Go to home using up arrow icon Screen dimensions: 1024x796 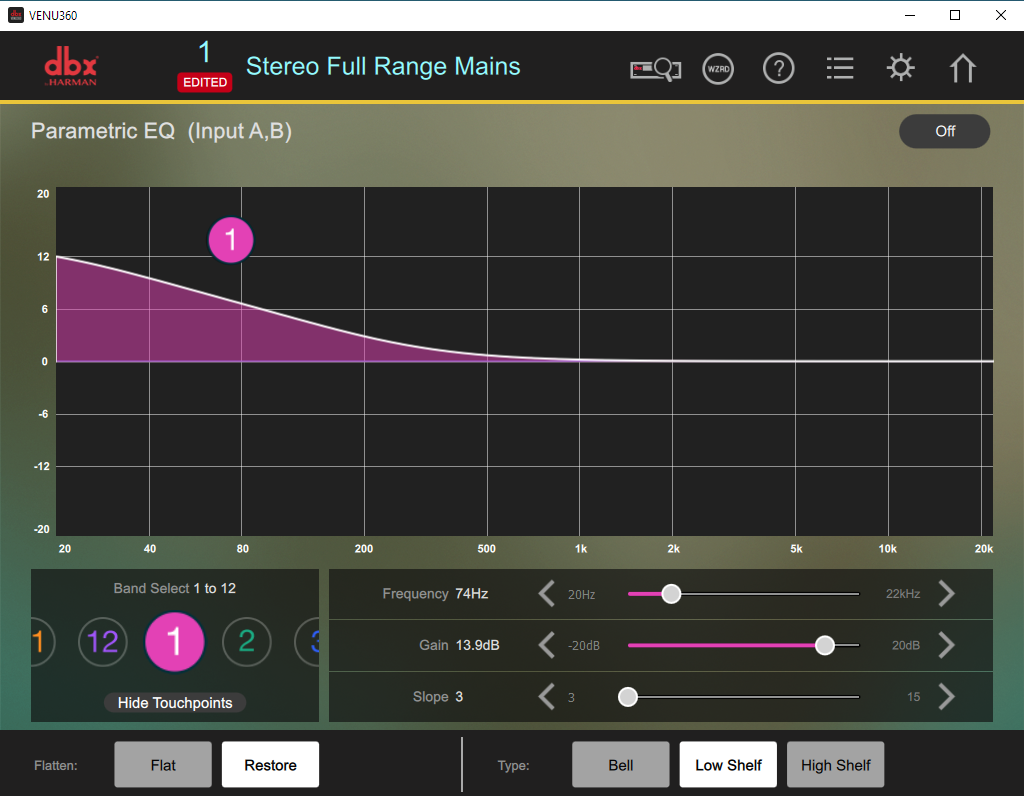(962, 69)
